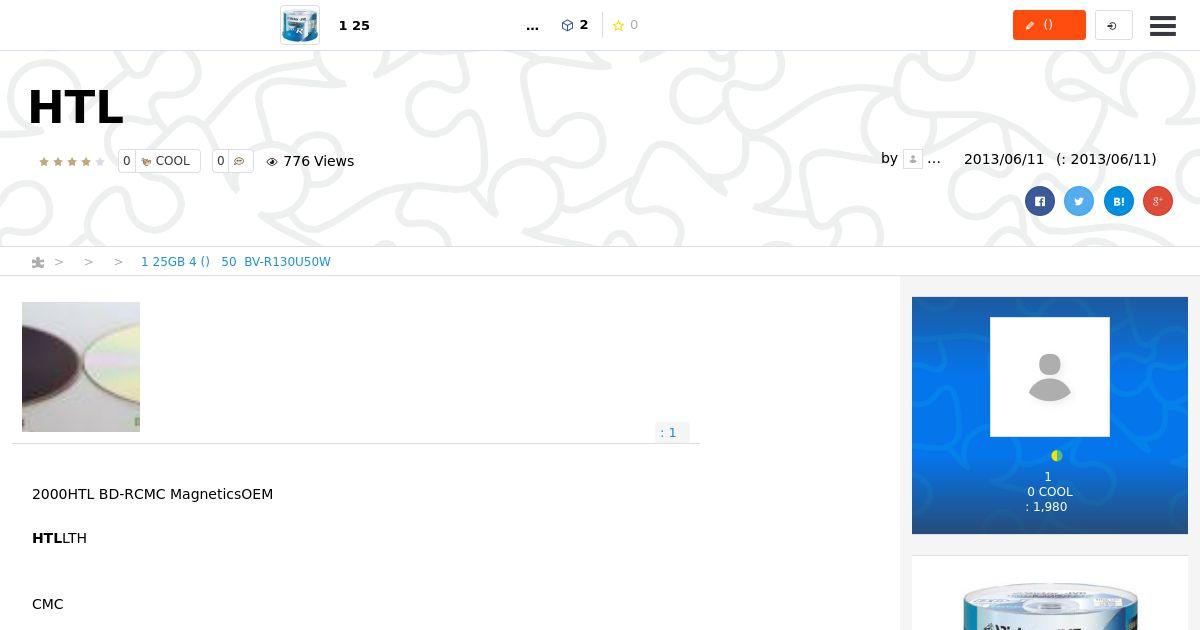Click the author avatar next to 'by'
Viewport: 1200px width, 630px height.
click(912, 159)
